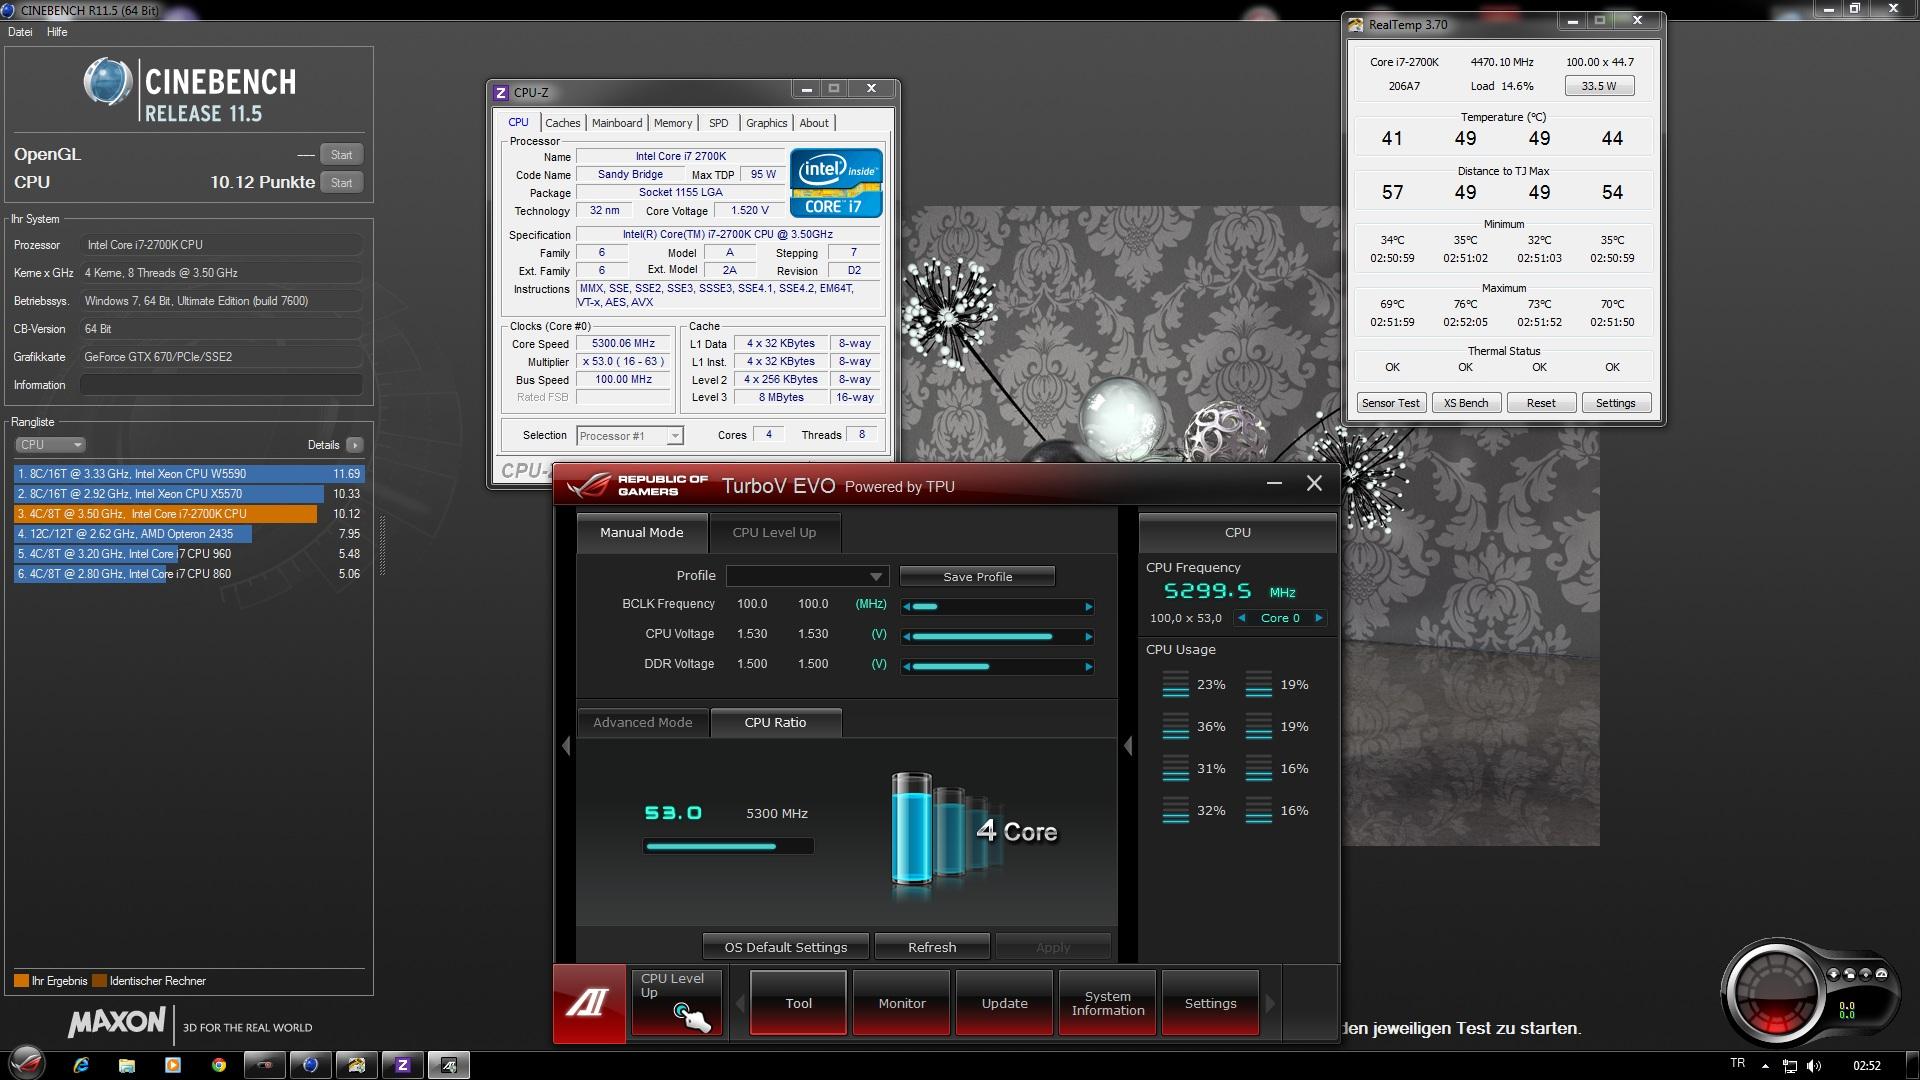Open the ROG Start menu orb
Viewport: 1920px width, 1080px height.
(28, 1064)
